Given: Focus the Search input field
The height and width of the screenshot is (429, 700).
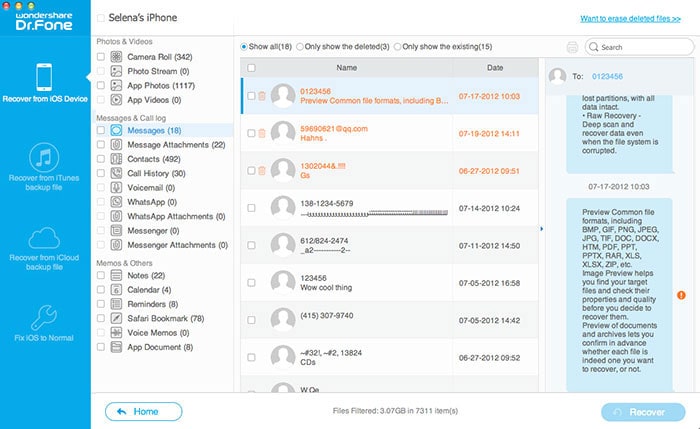Looking at the screenshot, I should (639, 47).
